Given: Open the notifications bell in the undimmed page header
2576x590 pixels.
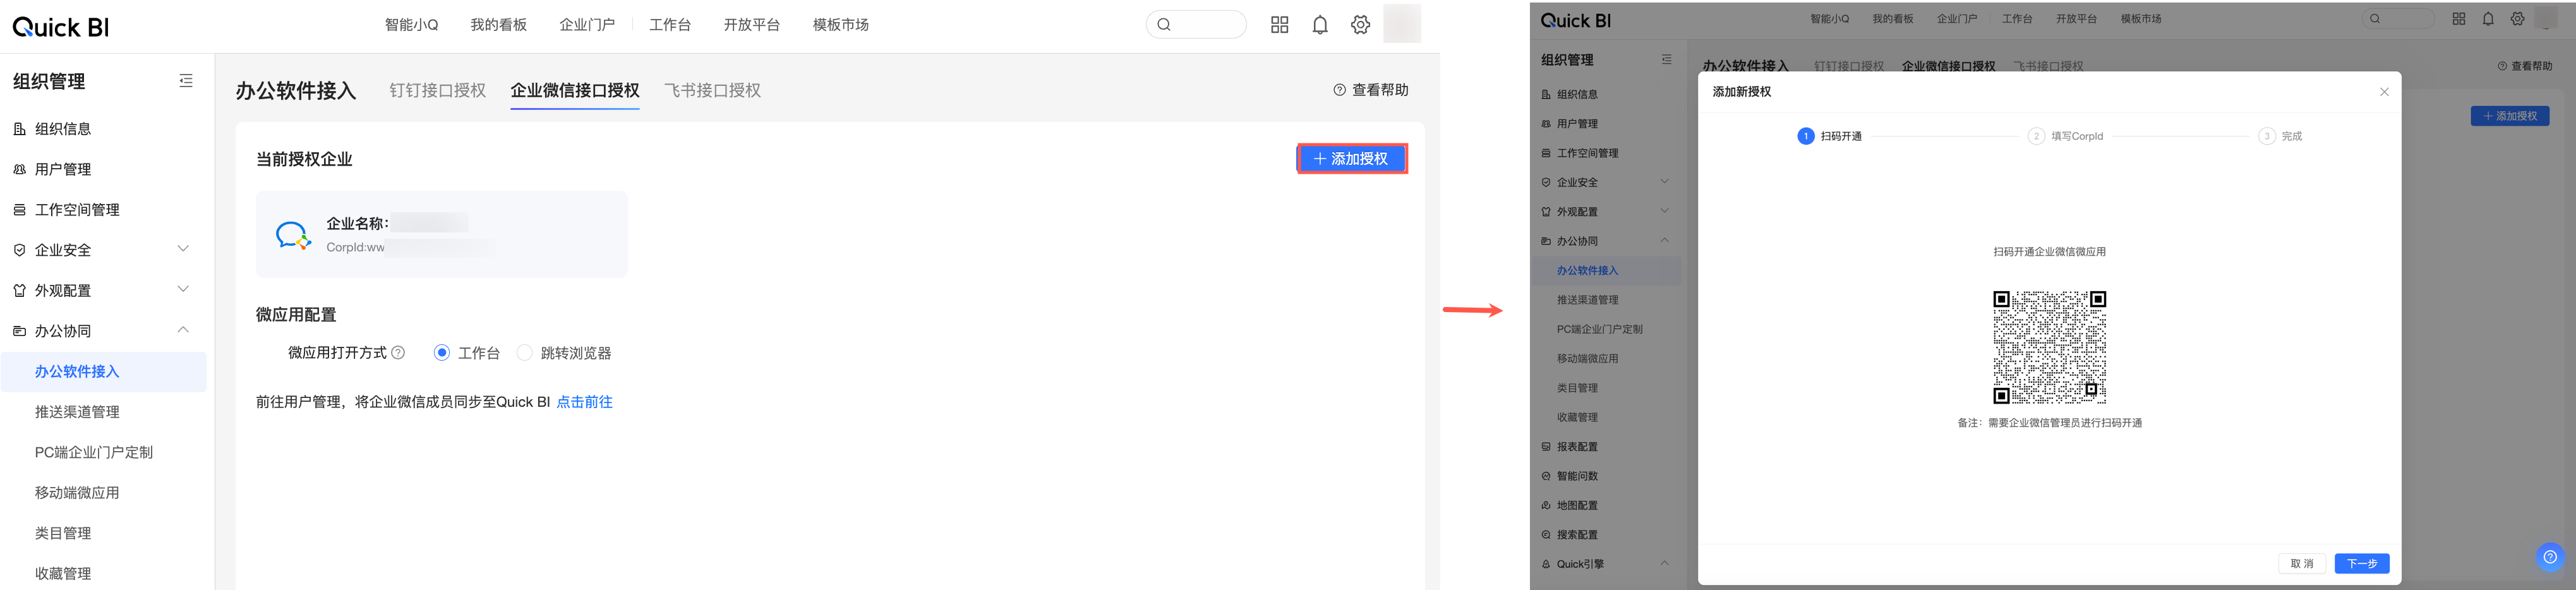Looking at the screenshot, I should [1320, 25].
